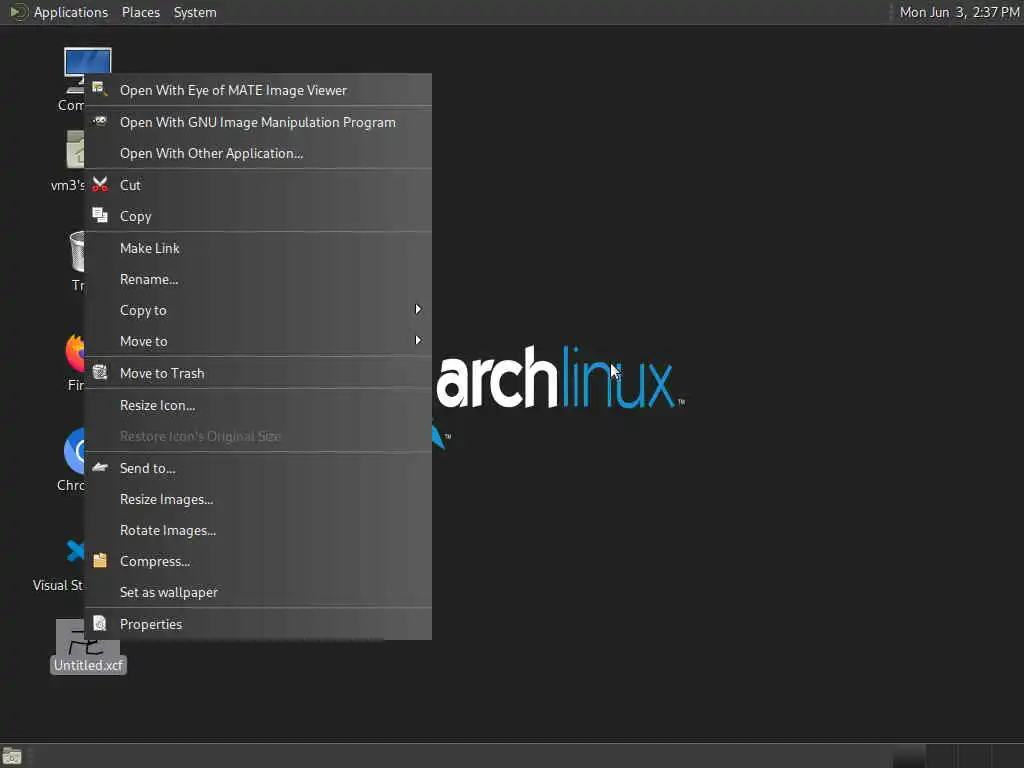Open the System menu
Viewport: 1024px width, 768px height.
(195, 12)
